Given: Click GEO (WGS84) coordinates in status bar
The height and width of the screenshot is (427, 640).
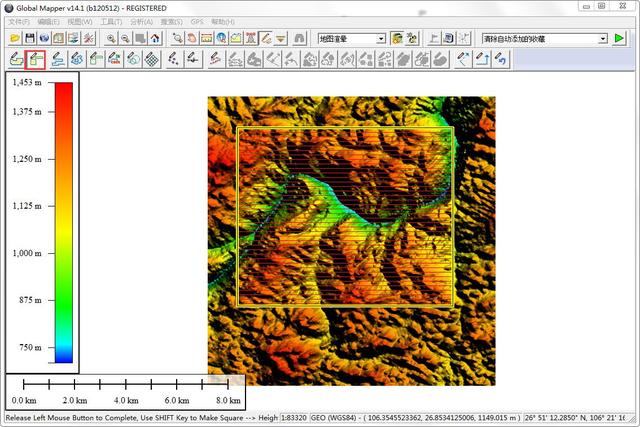Looking at the screenshot, I should [x=416, y=418].
